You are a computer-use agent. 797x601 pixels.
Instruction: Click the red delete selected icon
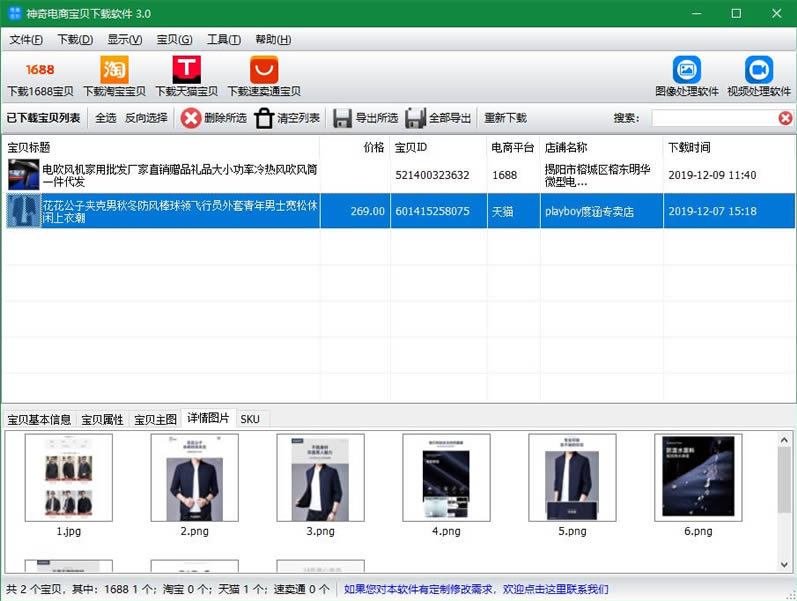pyautogui.click(x=191, y=118)
